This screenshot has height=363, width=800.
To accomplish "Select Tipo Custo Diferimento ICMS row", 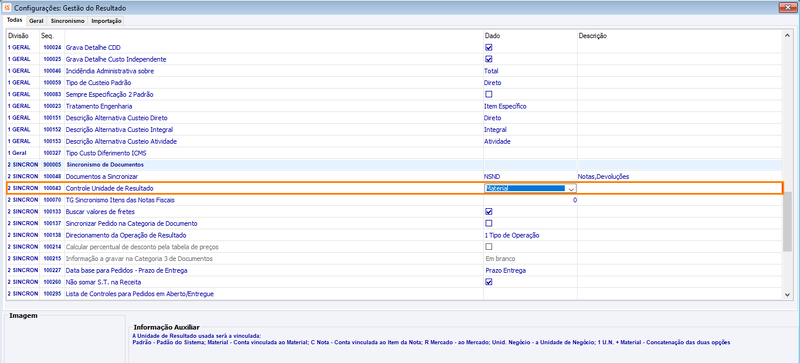I will 394,153.
